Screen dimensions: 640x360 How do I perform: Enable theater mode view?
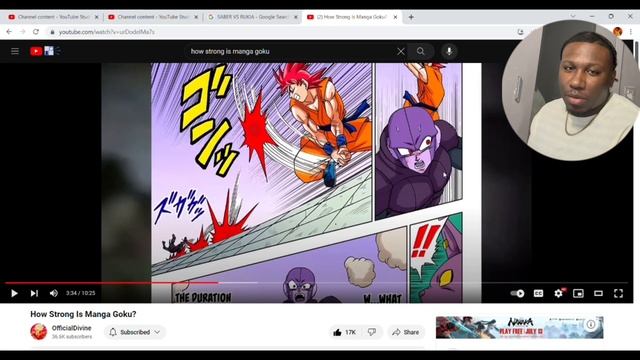point(598,293)
